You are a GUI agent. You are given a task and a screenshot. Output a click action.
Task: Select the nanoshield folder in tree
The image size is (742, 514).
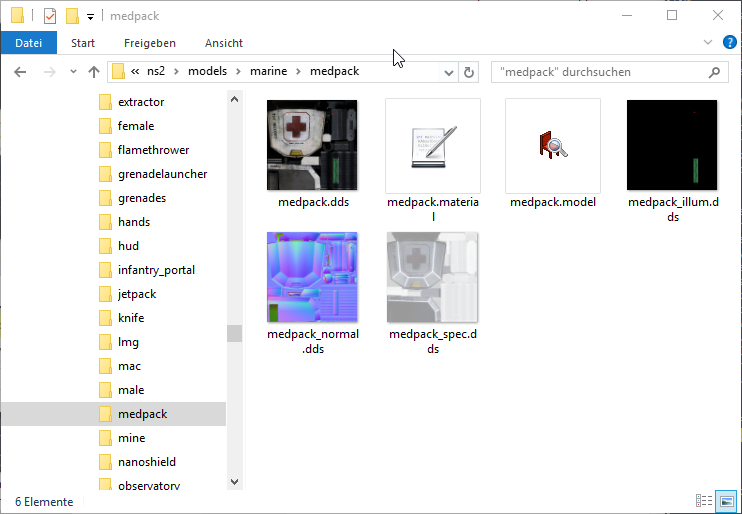tap(147, 462)
